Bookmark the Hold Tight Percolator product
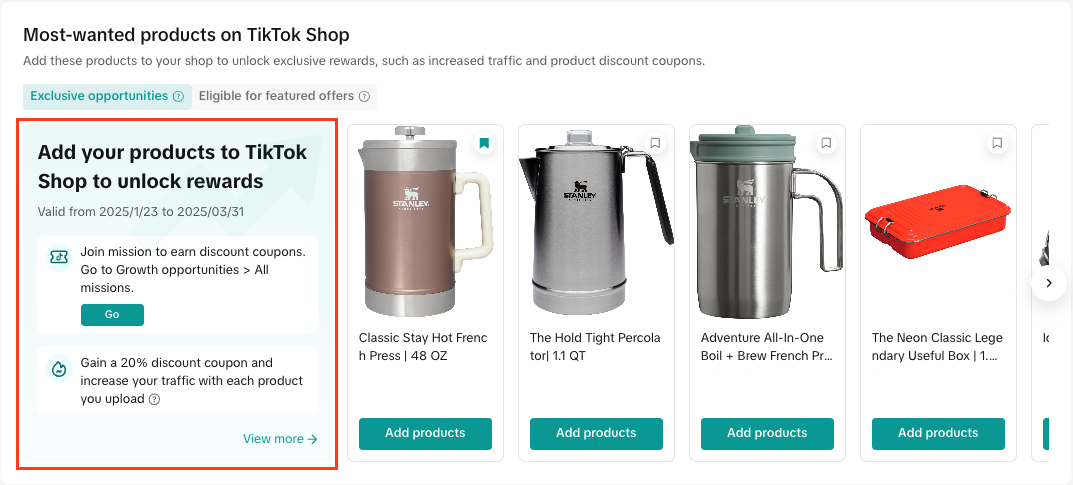The width and height of the screenshot is (1073, 485). click(x=655, y=143)
